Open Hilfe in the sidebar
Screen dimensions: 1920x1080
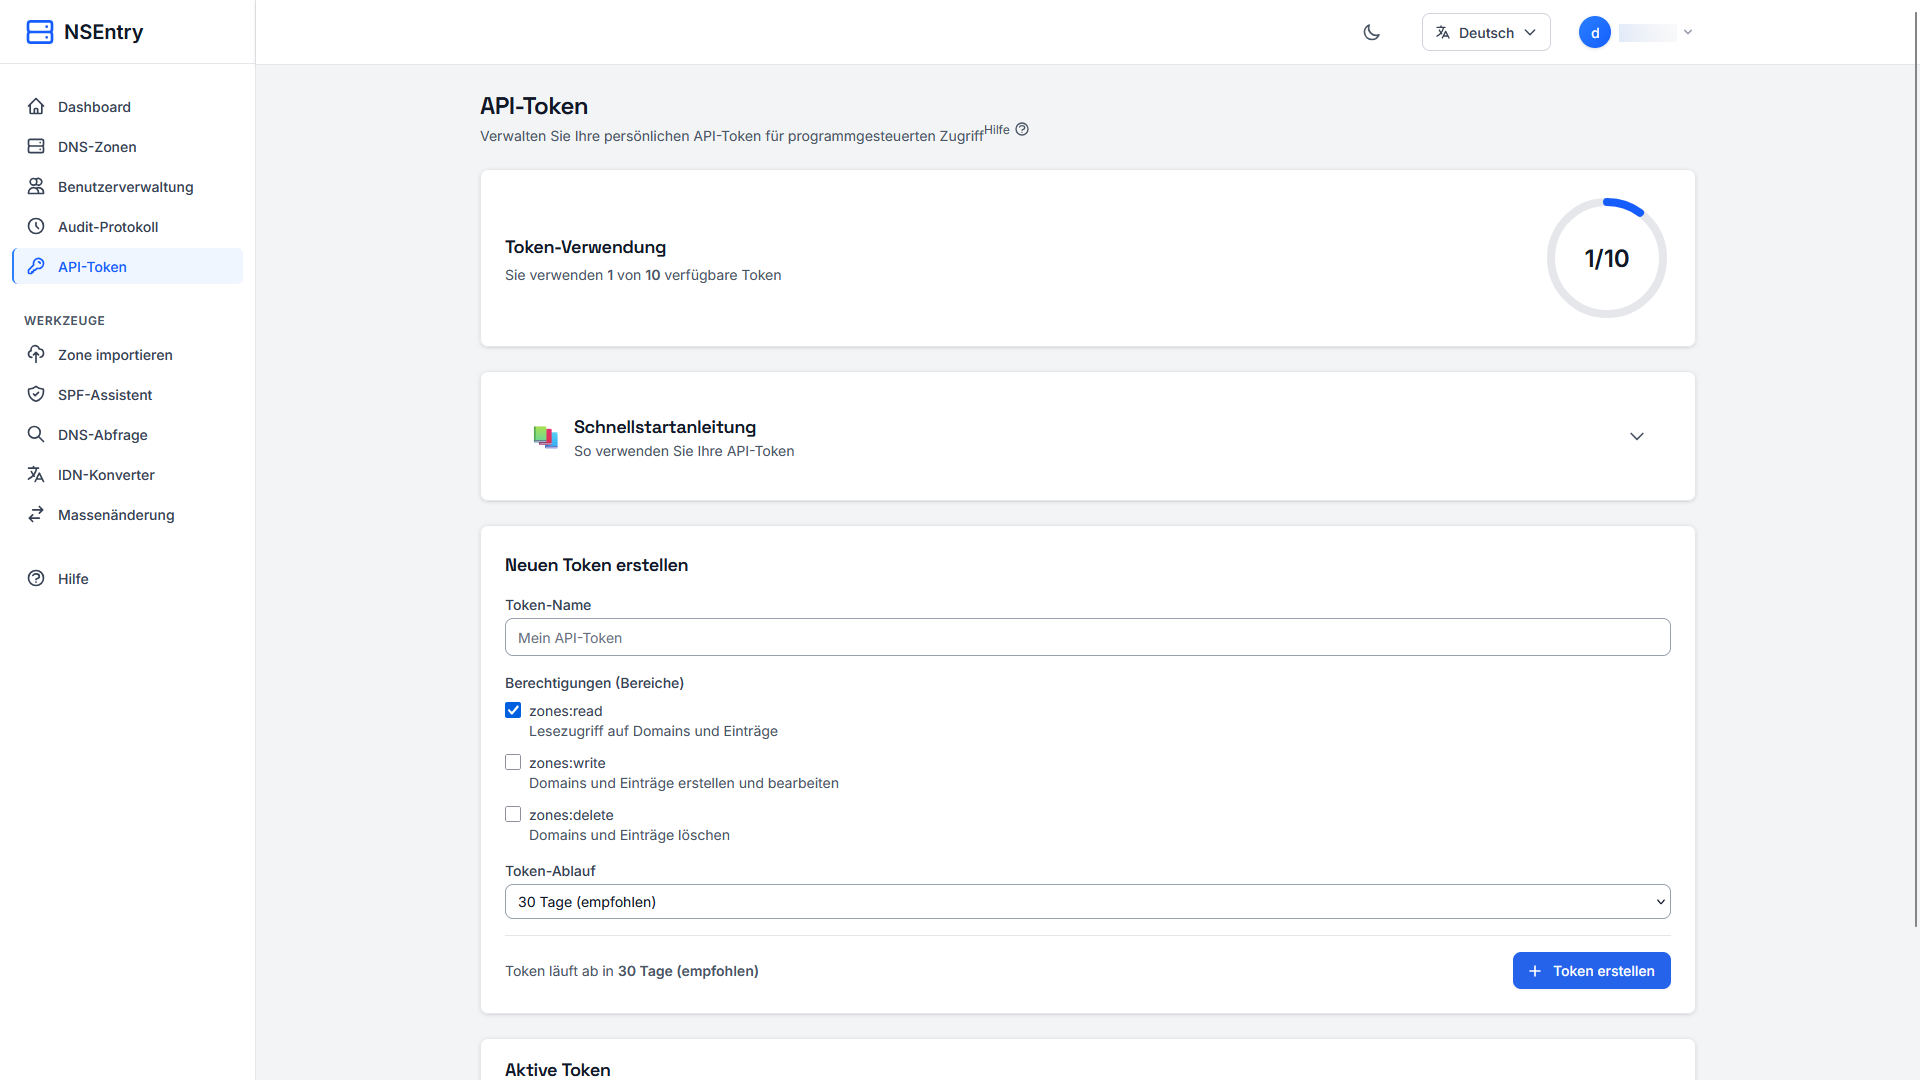pyautogui.click(x=128, y=578)
